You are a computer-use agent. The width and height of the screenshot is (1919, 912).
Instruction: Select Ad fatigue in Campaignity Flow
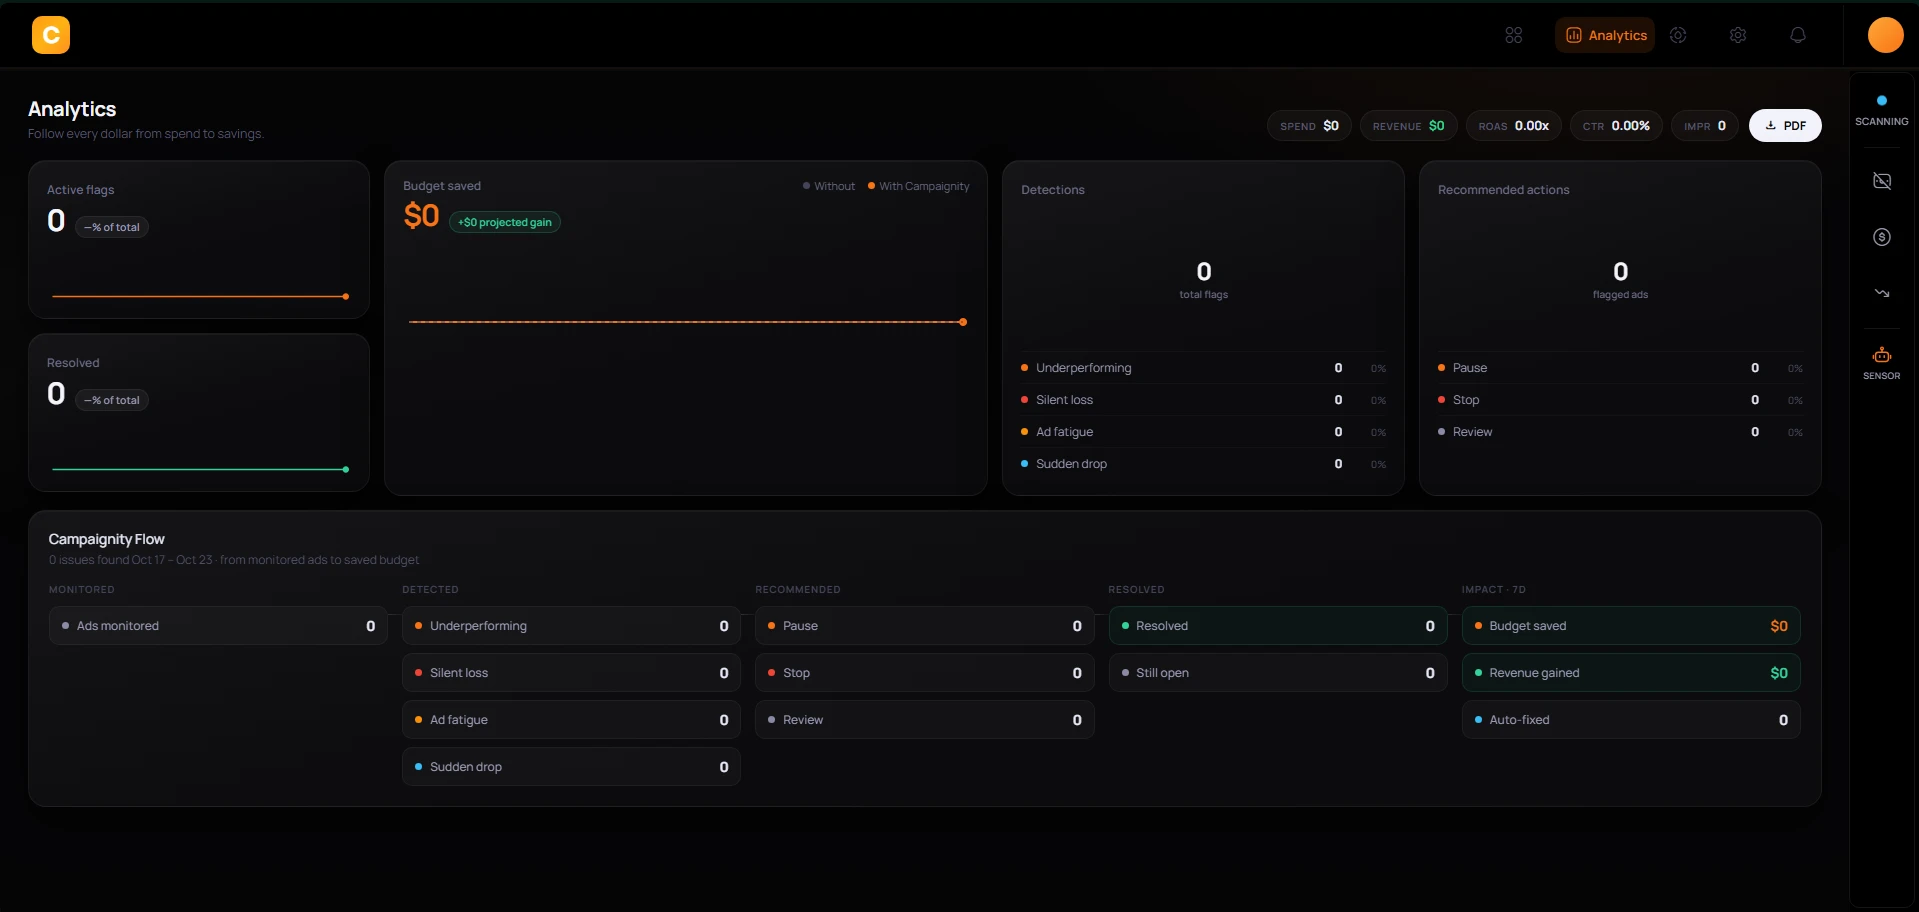(571, 720)
